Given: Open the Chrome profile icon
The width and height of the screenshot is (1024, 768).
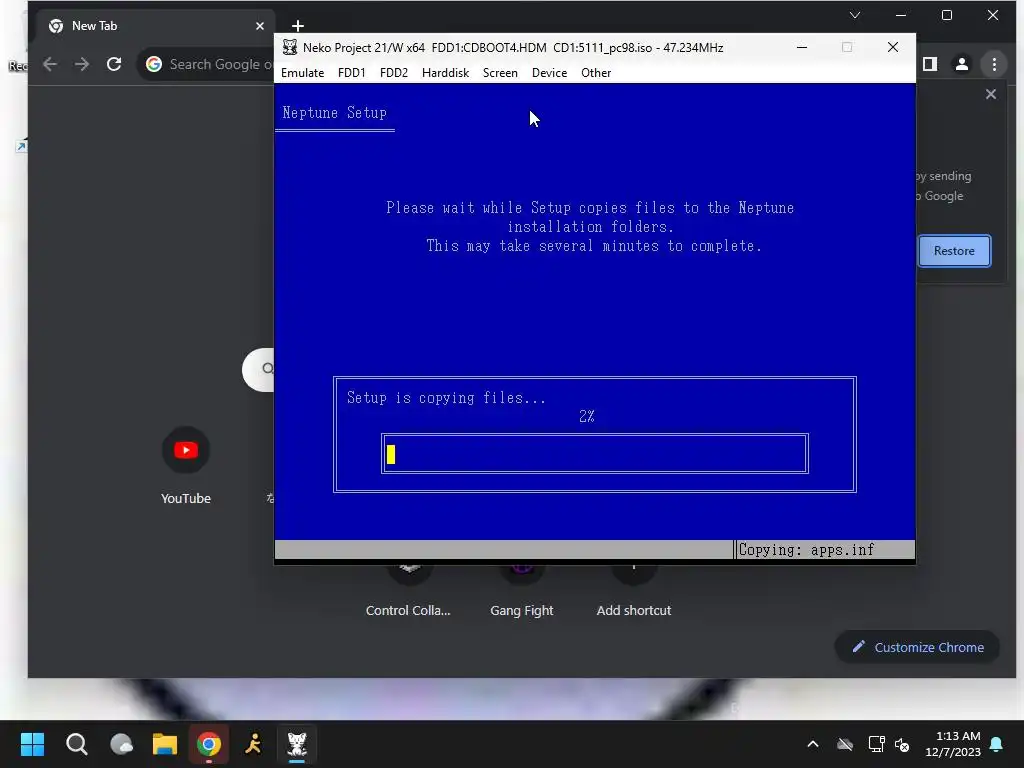Looking at the screenshot, I should coord(962,64).
